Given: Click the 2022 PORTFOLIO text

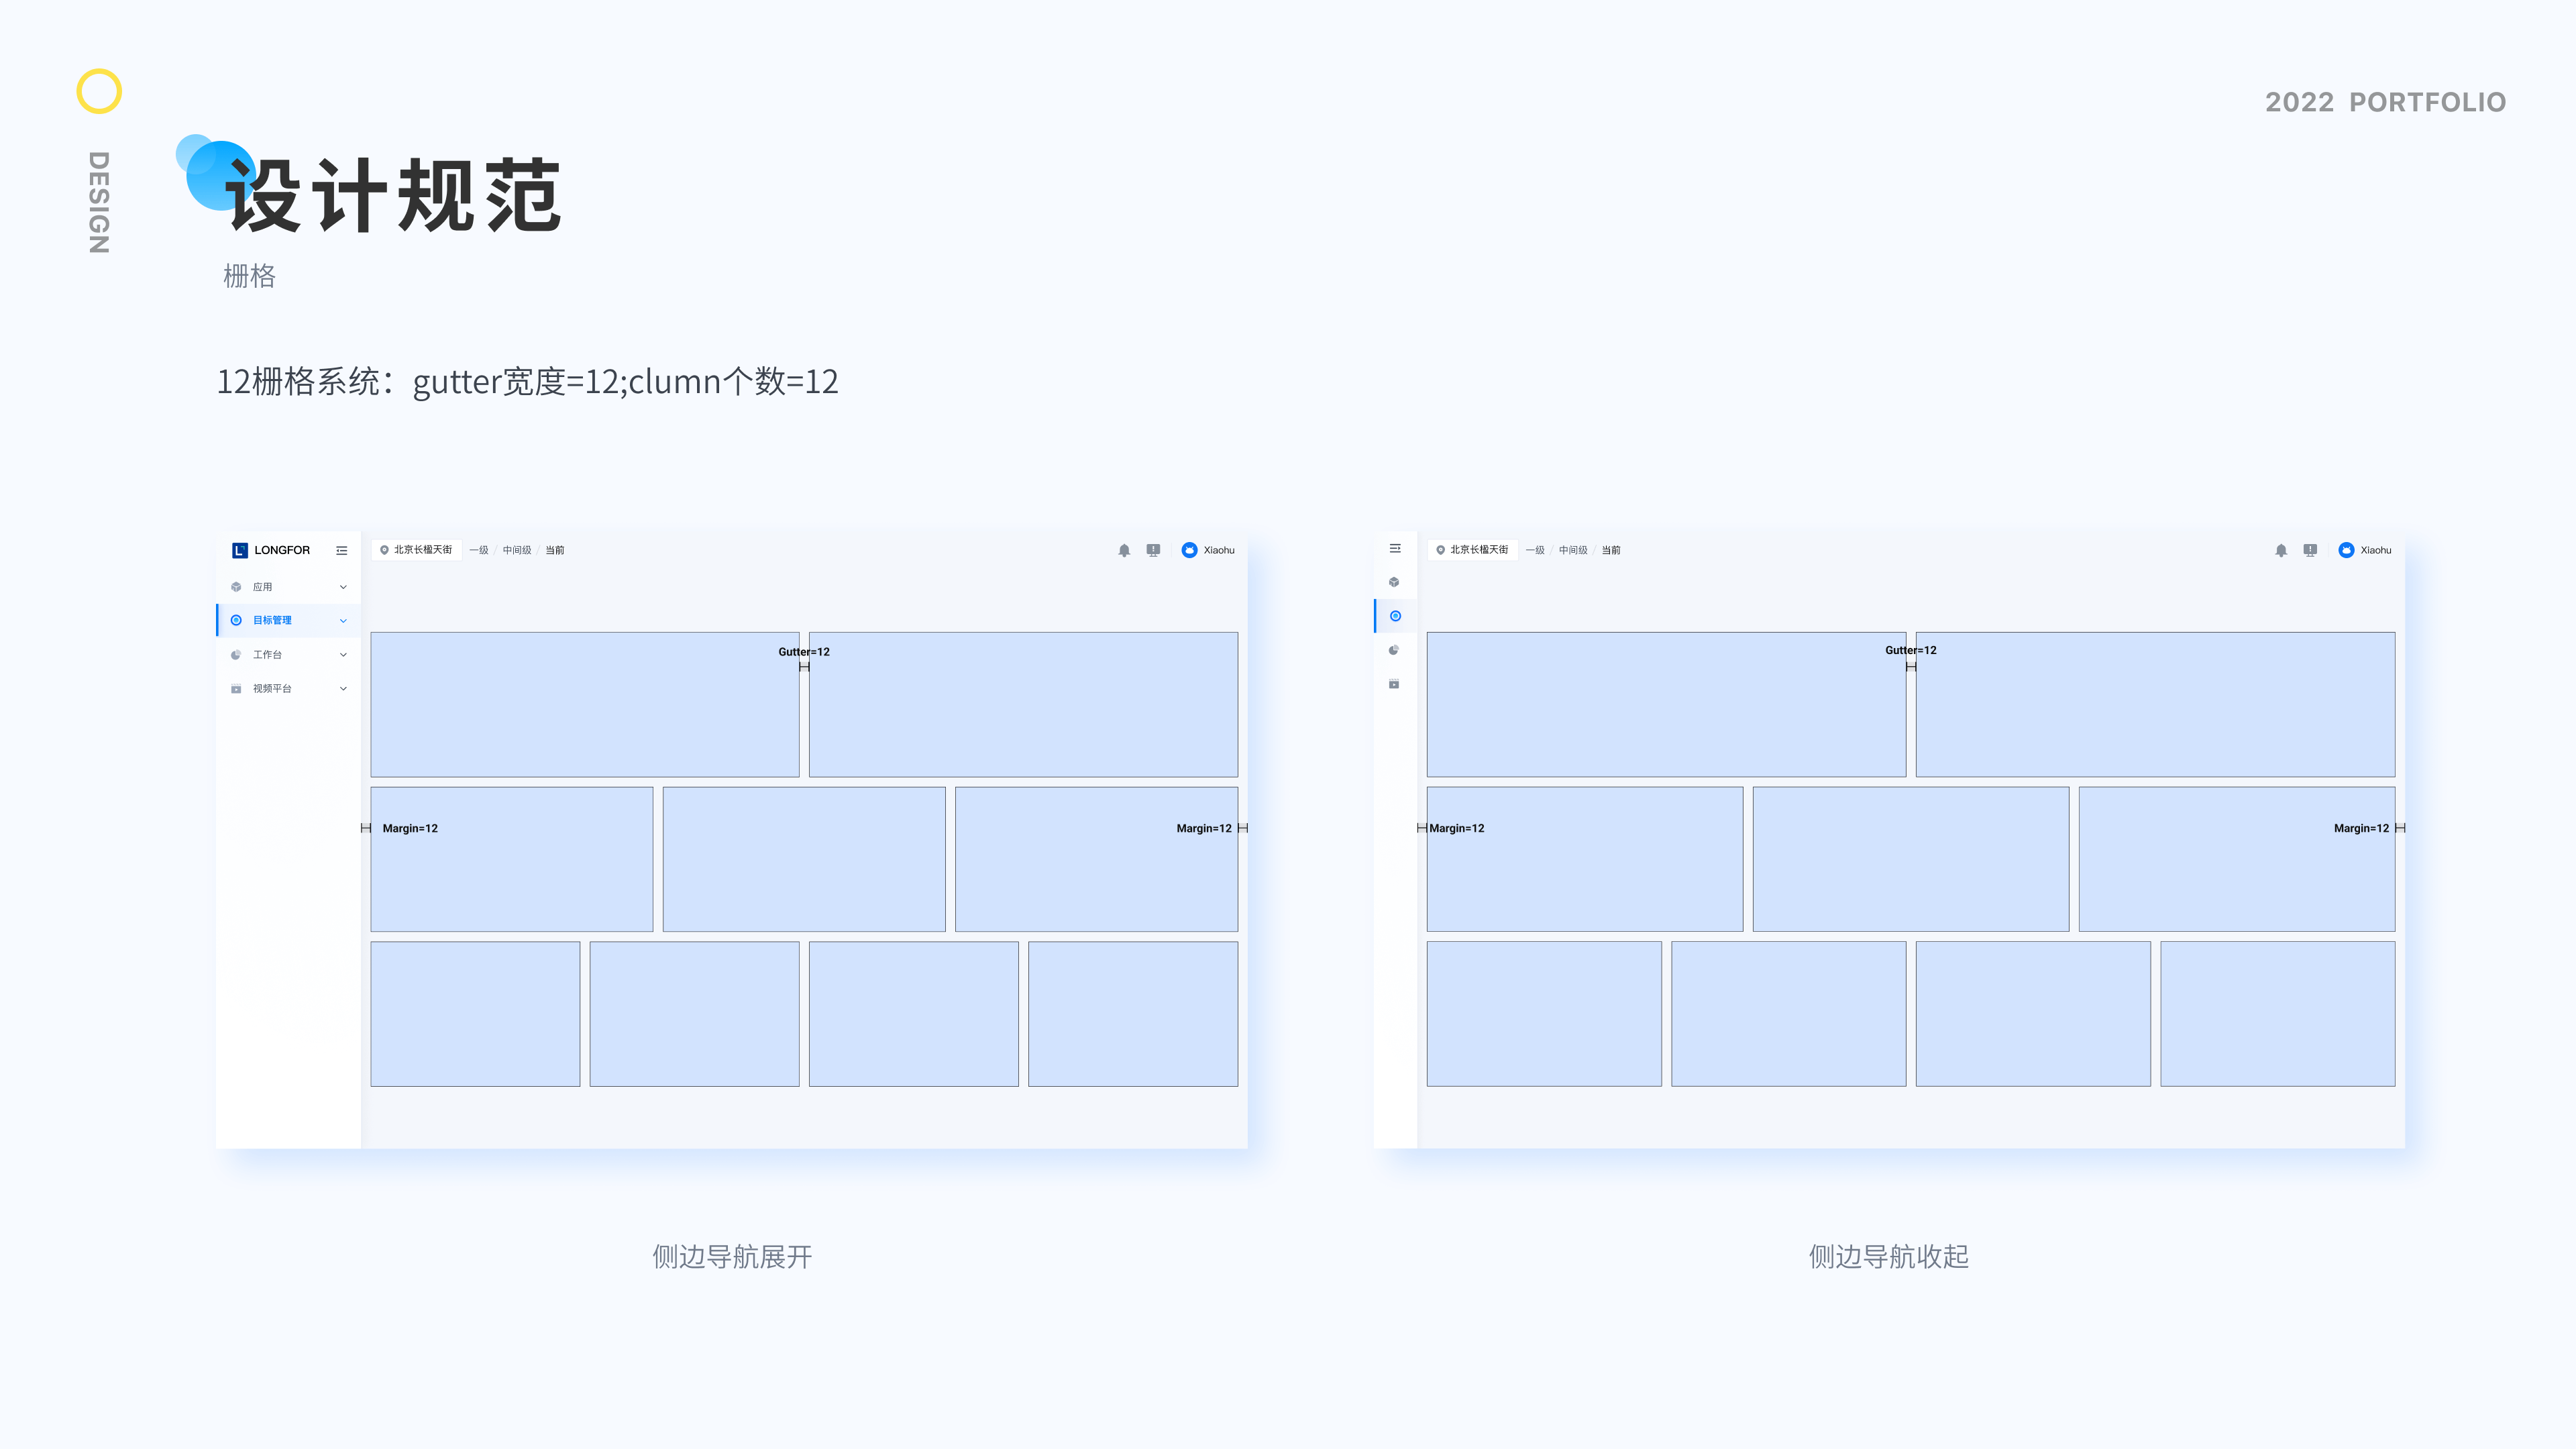Looking at the screenshot, I should pyautogui.click(x=2385, y=102).
